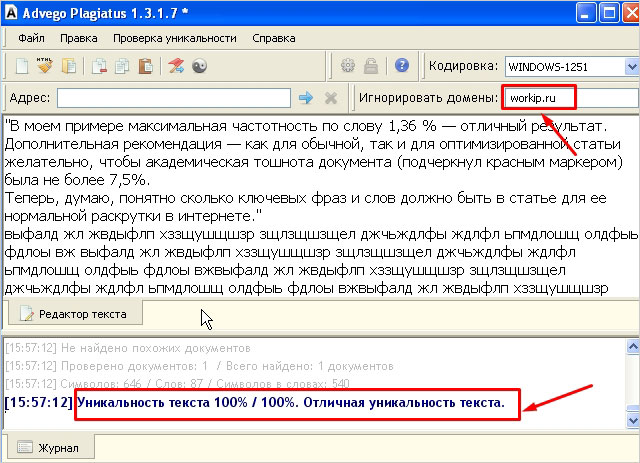Image resolution: width=640 pixels, height=463 pixels.
Task: Expand the Кодировка encoding dropdown
Action: point(632,66)
